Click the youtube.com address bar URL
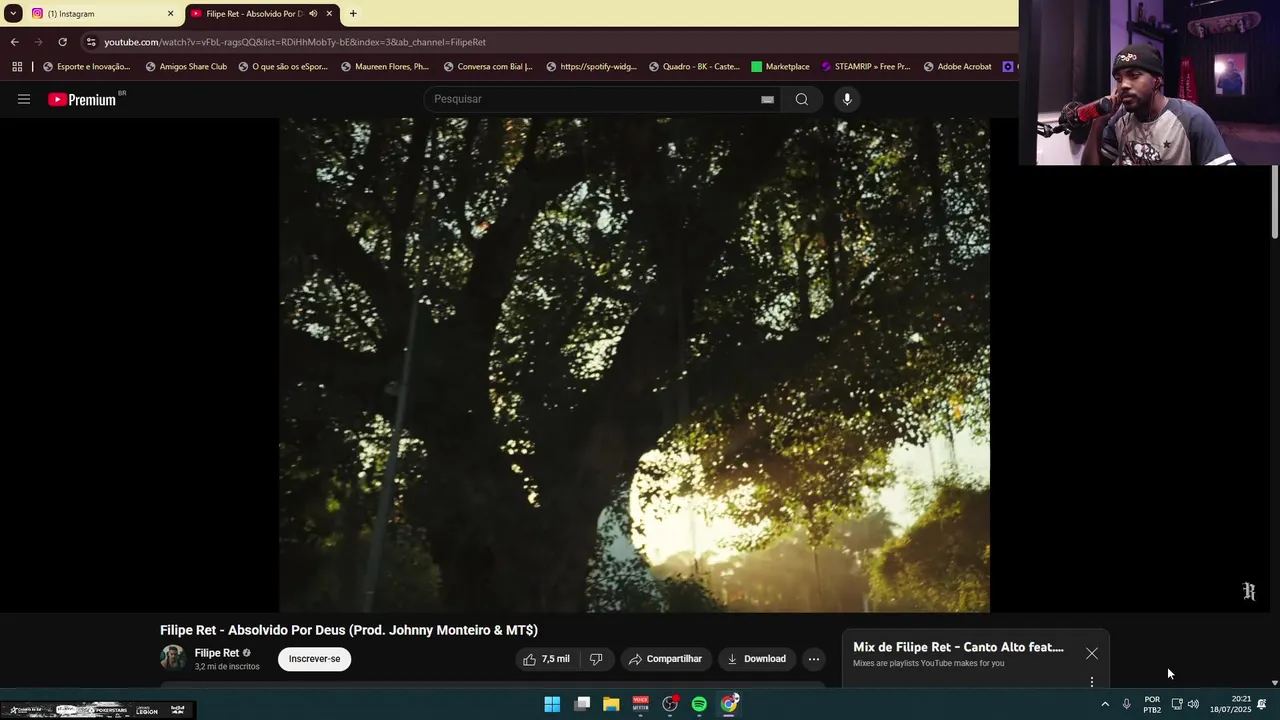Image resolution: width=1280 pixels, height=720 pixels. (295, 42)
